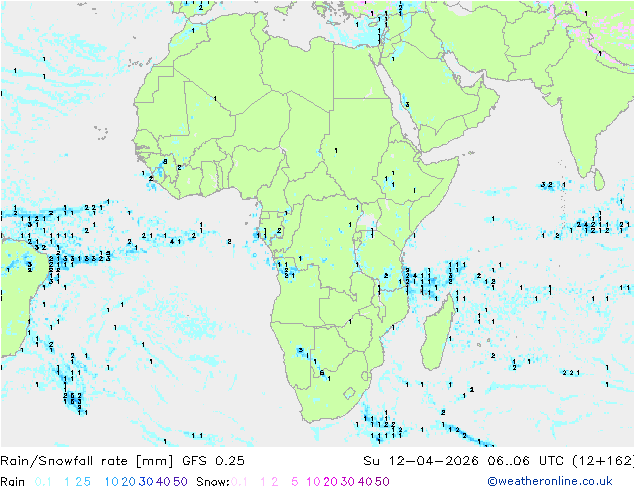This screenshot has width=634, height=490.
Task: Click the '06..06 UTC' time label
Action: click(x=525, y=460)
